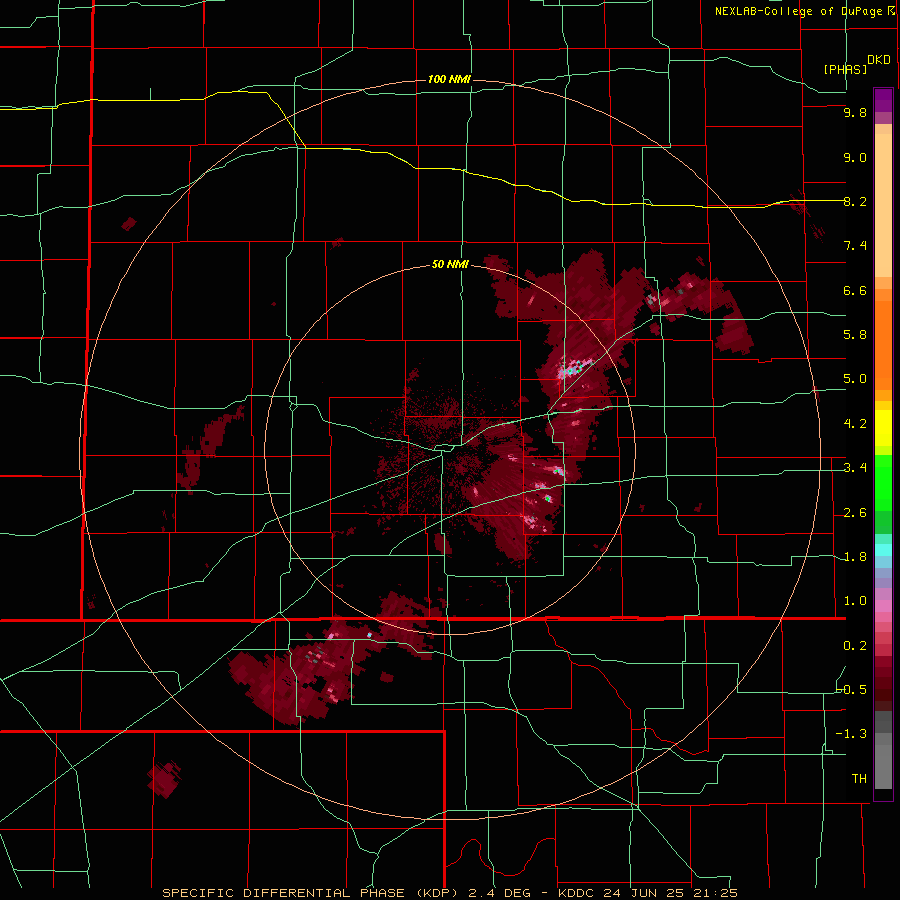This screenshot has width=900, height=900.
Task: Click the 4.2 scale value
Action: tap(855, 424)
